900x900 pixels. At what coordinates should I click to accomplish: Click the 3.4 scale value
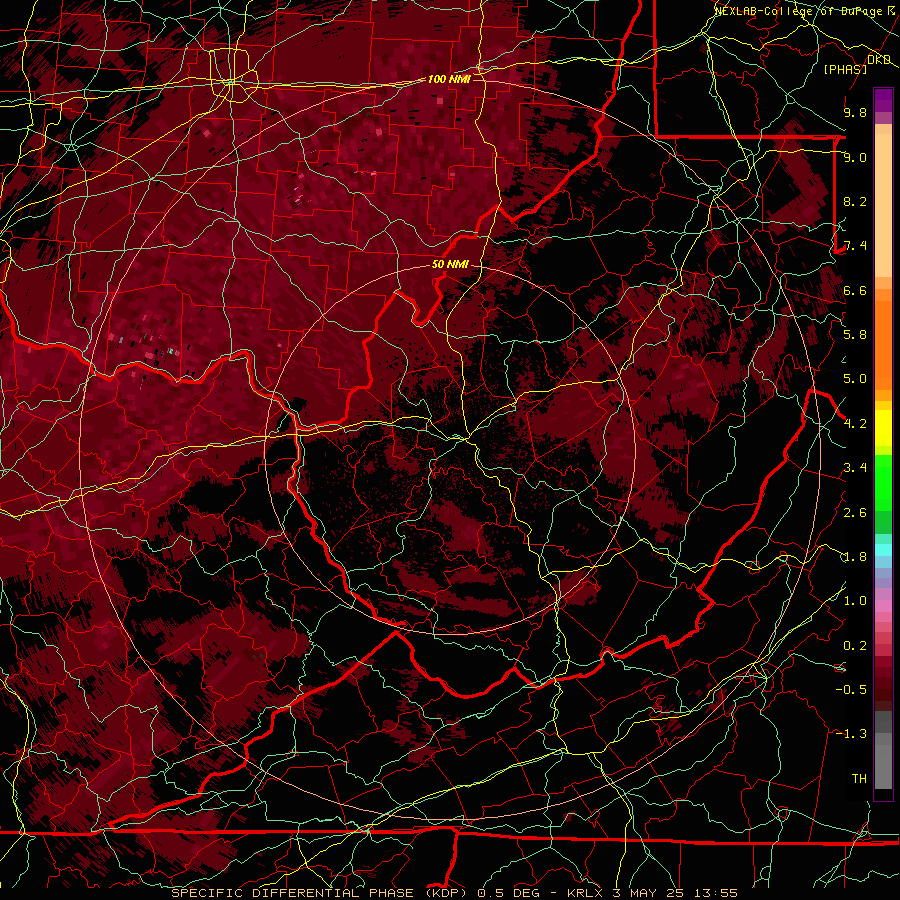click(855, 468)
